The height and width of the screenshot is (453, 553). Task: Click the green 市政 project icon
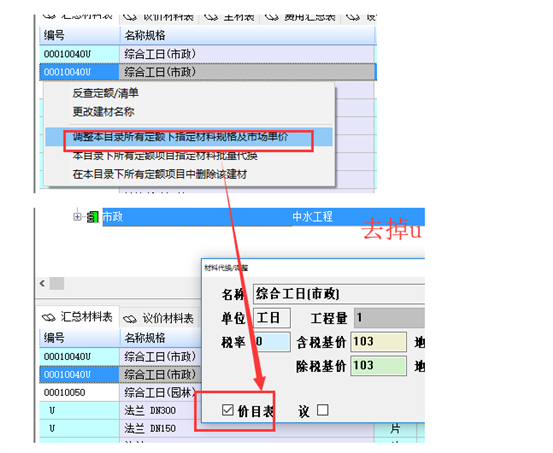click(x=93, y=217)
